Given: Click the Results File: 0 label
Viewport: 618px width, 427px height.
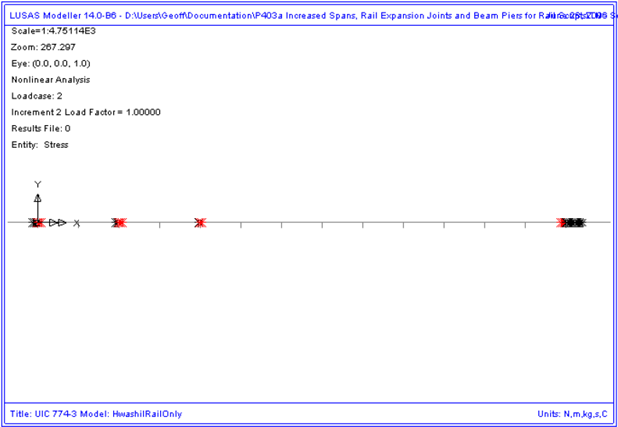Looking at the screenshot, I should coord(41,128).
